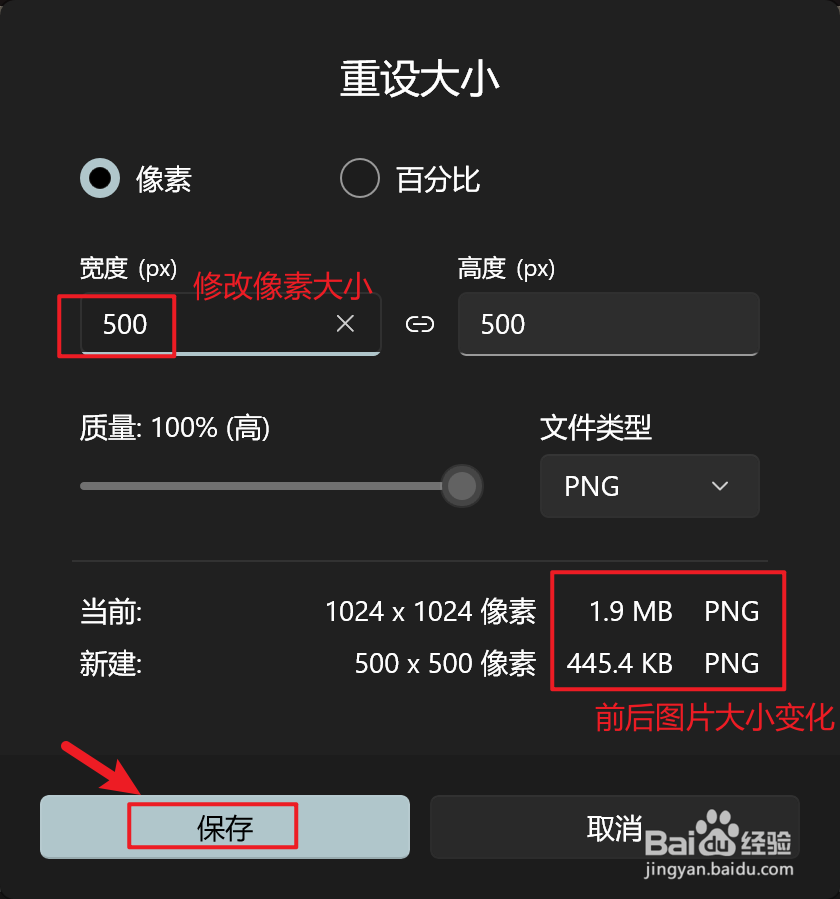Focus the 宽度 (px) input field

[x=230, y=324]
